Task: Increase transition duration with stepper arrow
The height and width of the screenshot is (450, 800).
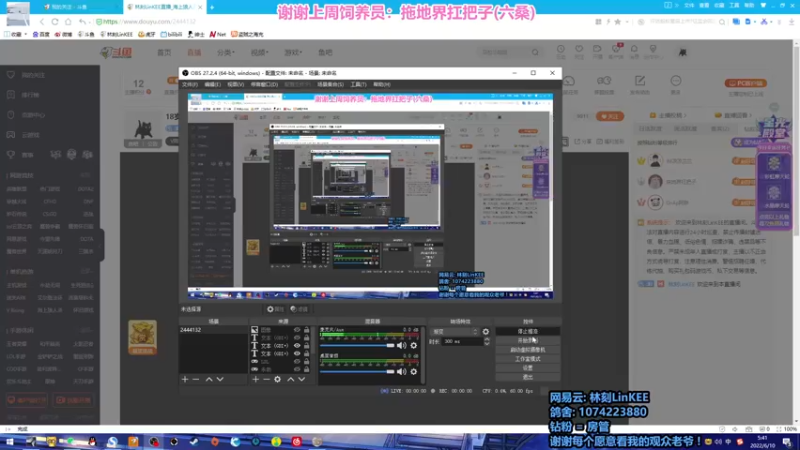Action: pos(487,339)
